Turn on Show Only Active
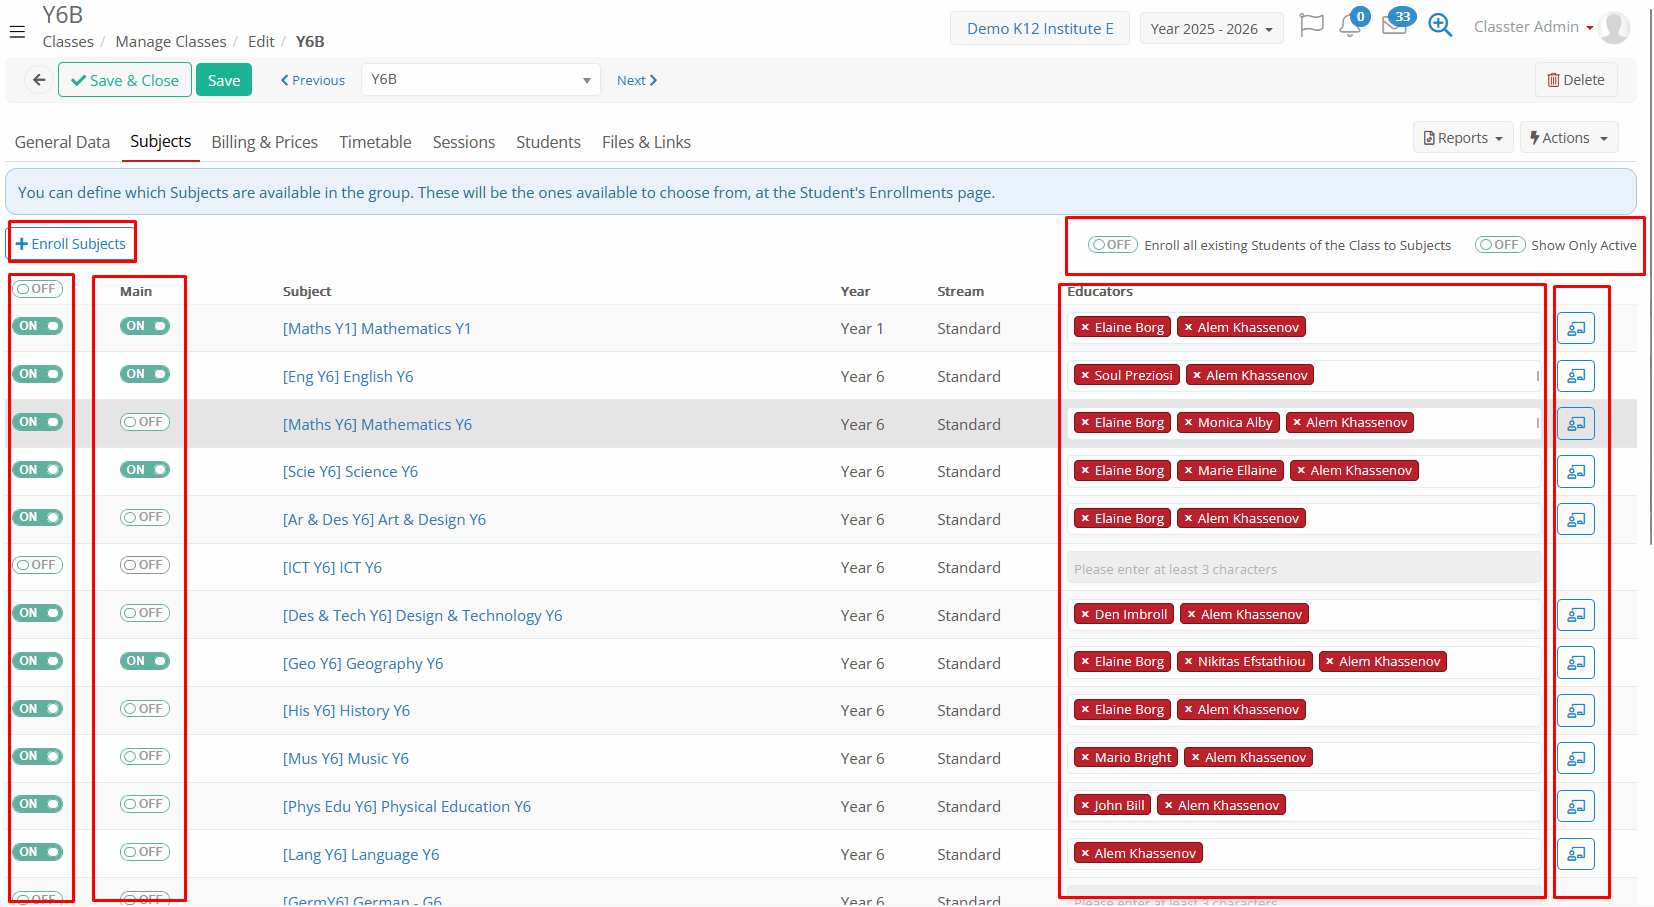The height and width of the screenshot is (907, 1654). pos(1500,245)
